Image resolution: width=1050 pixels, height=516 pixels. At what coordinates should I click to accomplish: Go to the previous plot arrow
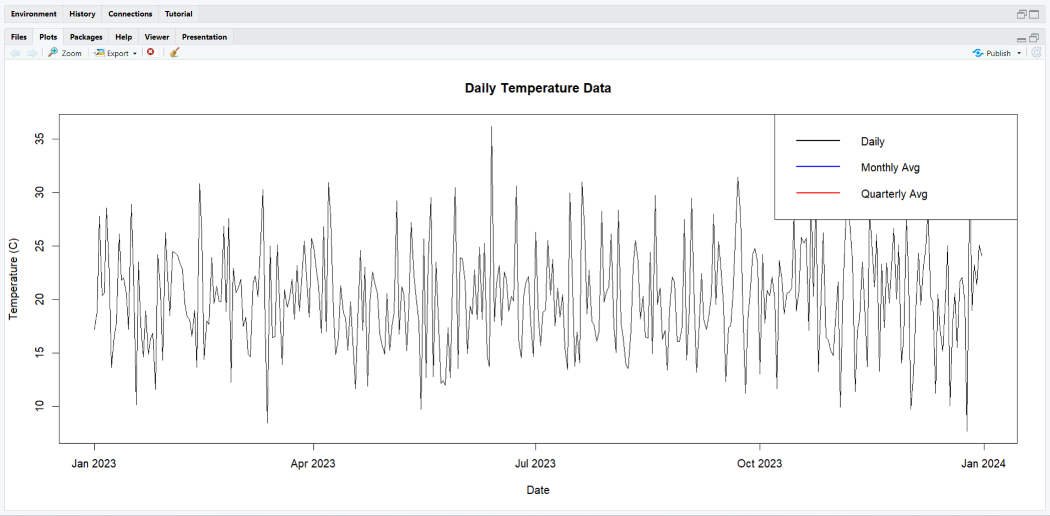pos(15,53)
